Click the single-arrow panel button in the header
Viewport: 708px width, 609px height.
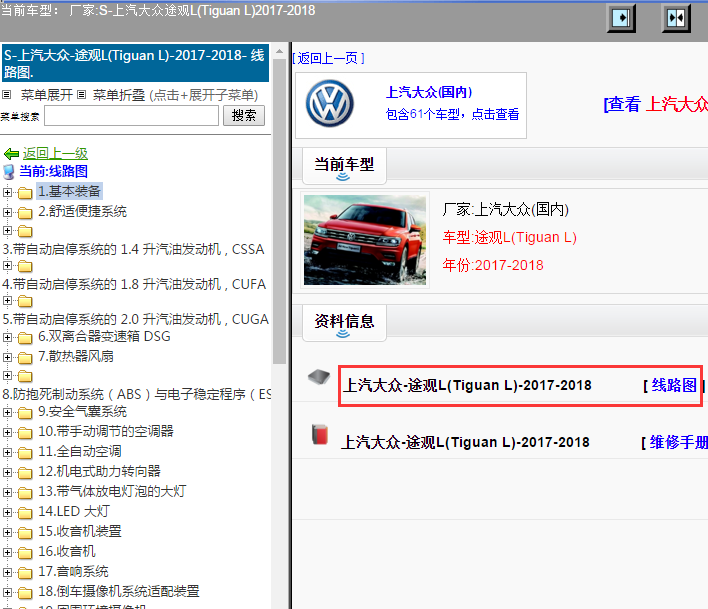coord(621,18)
